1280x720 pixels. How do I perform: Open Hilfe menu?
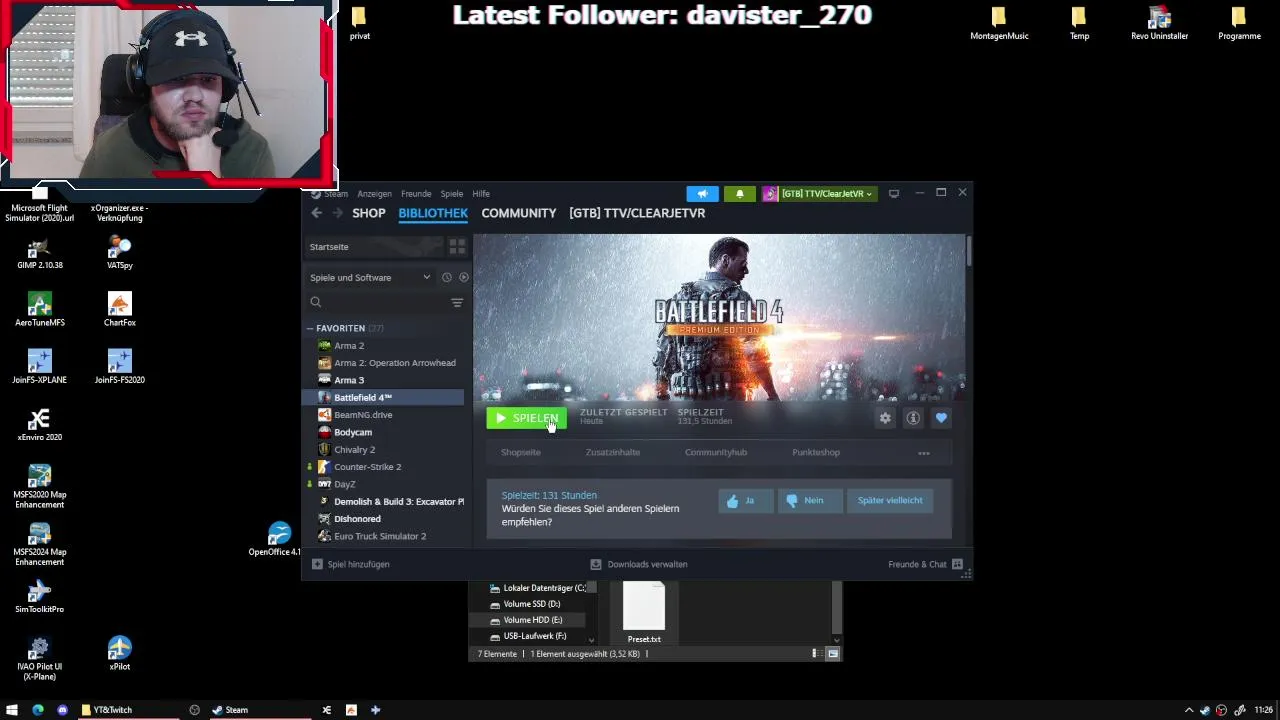point(481,194)
